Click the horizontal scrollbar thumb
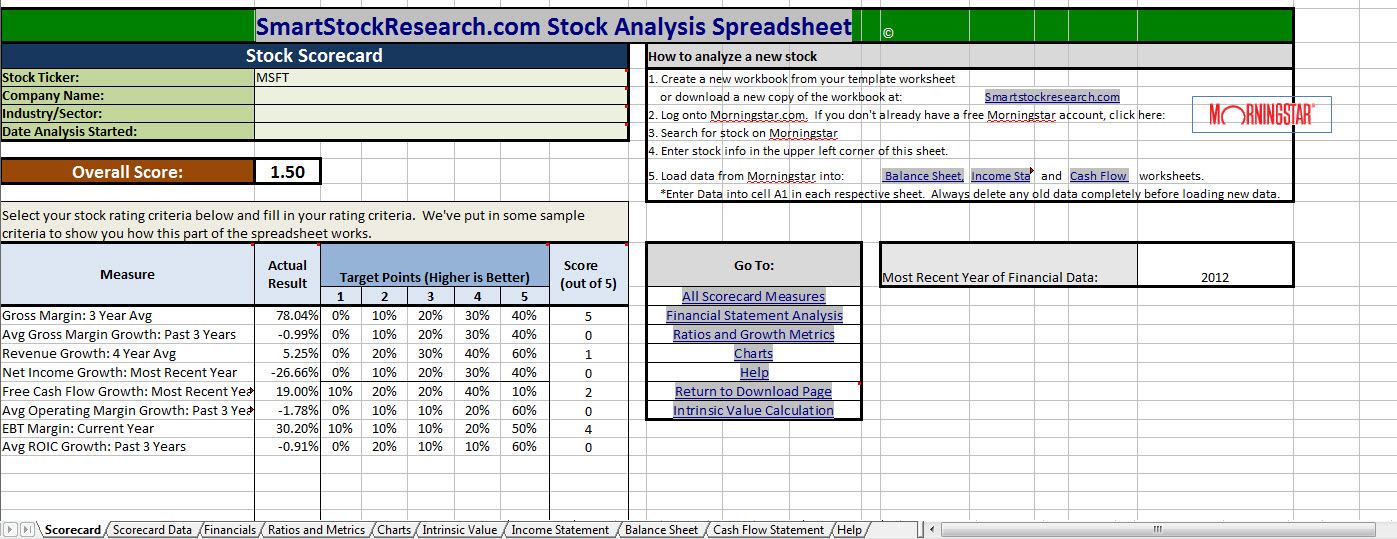Image resolution: width=1397 pixels, height=539 pixels. click(x=1157, y=529)
